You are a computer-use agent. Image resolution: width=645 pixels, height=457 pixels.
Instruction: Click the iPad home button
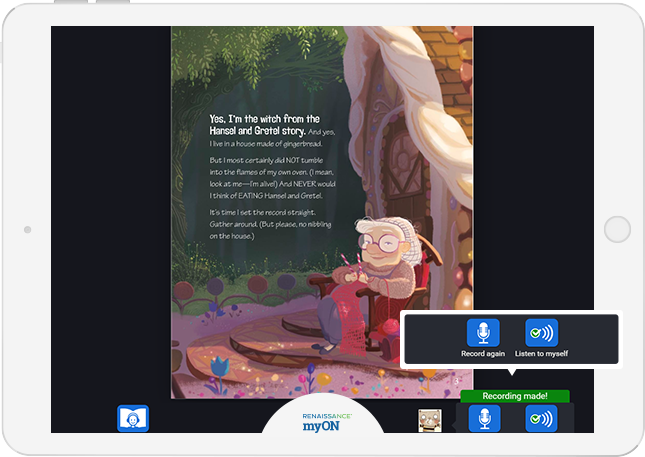[x=617, y=229]
